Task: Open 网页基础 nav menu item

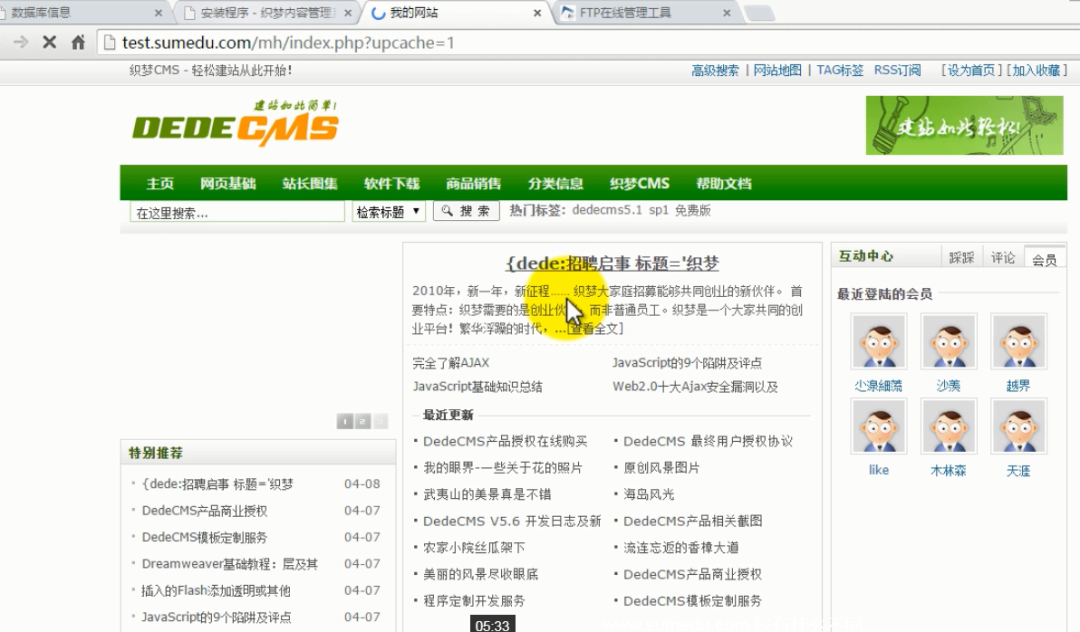Action: (x=228, y=183)
